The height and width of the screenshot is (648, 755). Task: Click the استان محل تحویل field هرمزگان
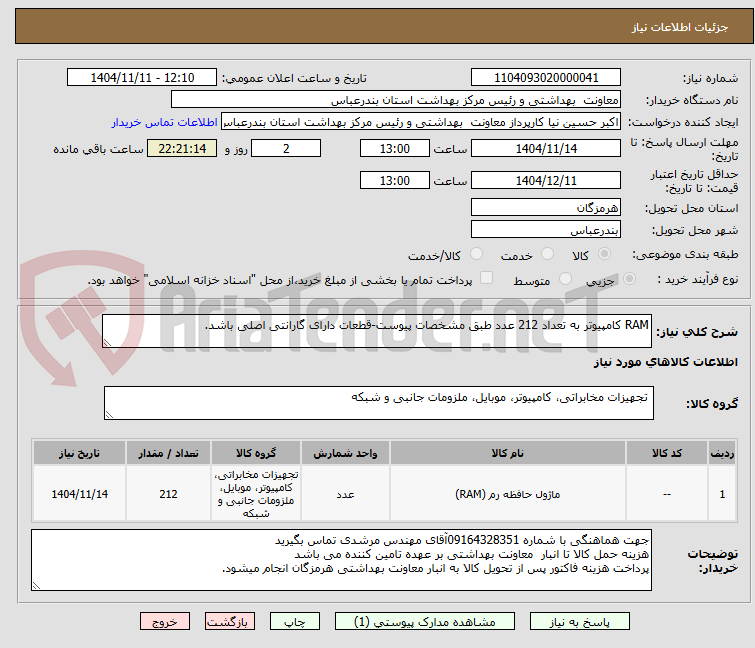(x=546, y=207)
